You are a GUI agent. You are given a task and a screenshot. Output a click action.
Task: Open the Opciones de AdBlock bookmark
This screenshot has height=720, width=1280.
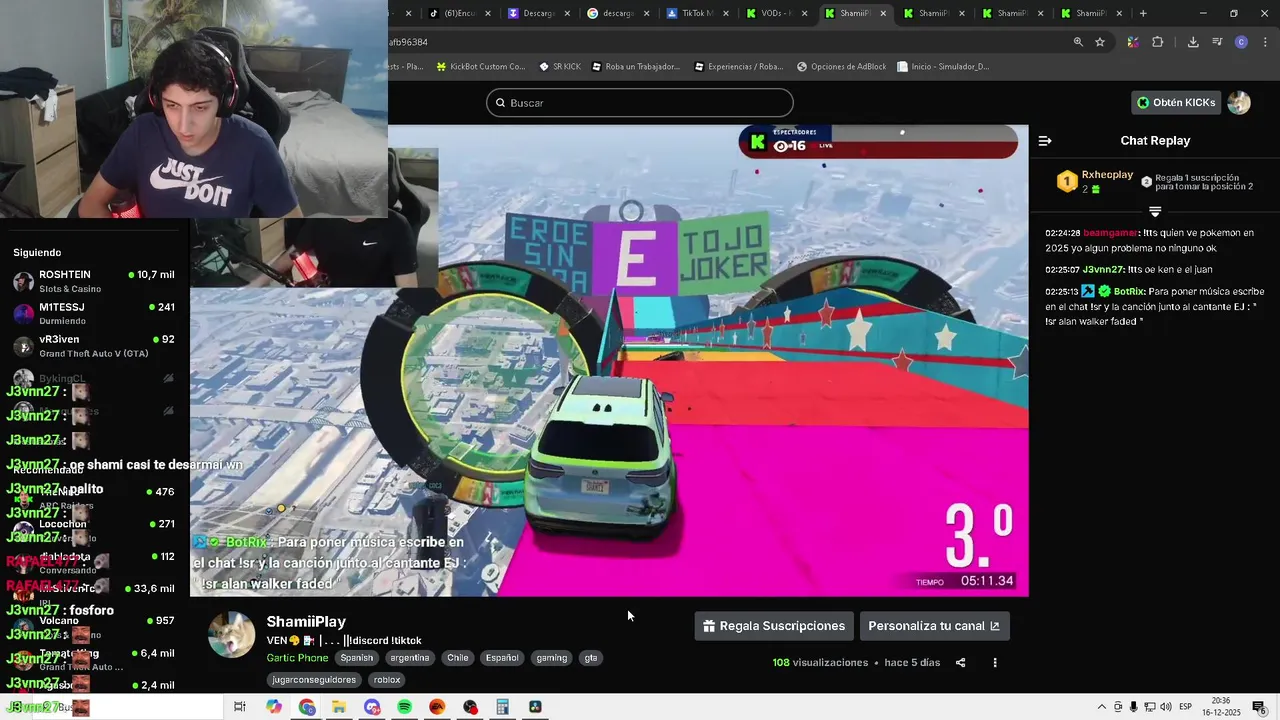click(842, 67)
